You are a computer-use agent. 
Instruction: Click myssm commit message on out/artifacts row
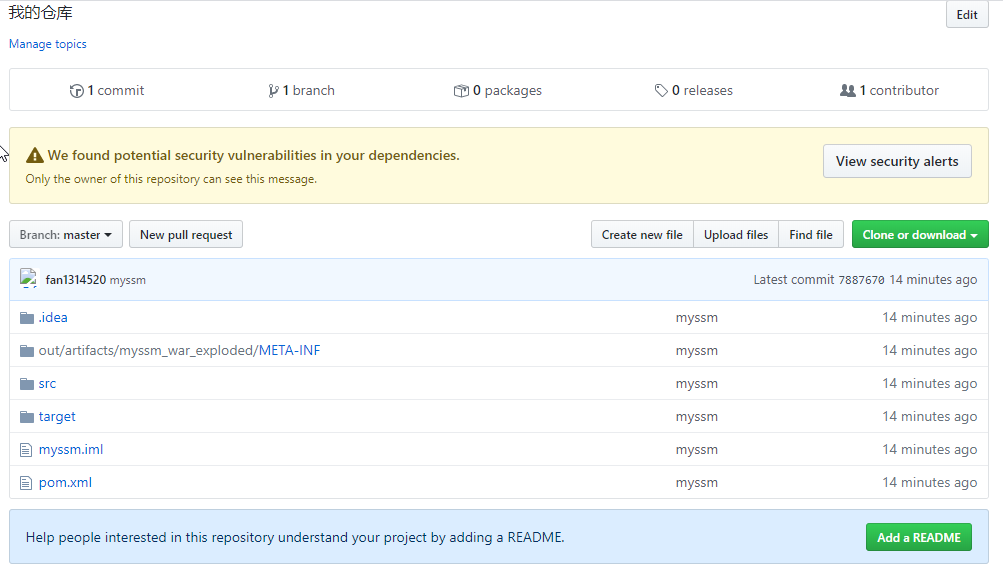click(697, 351)
